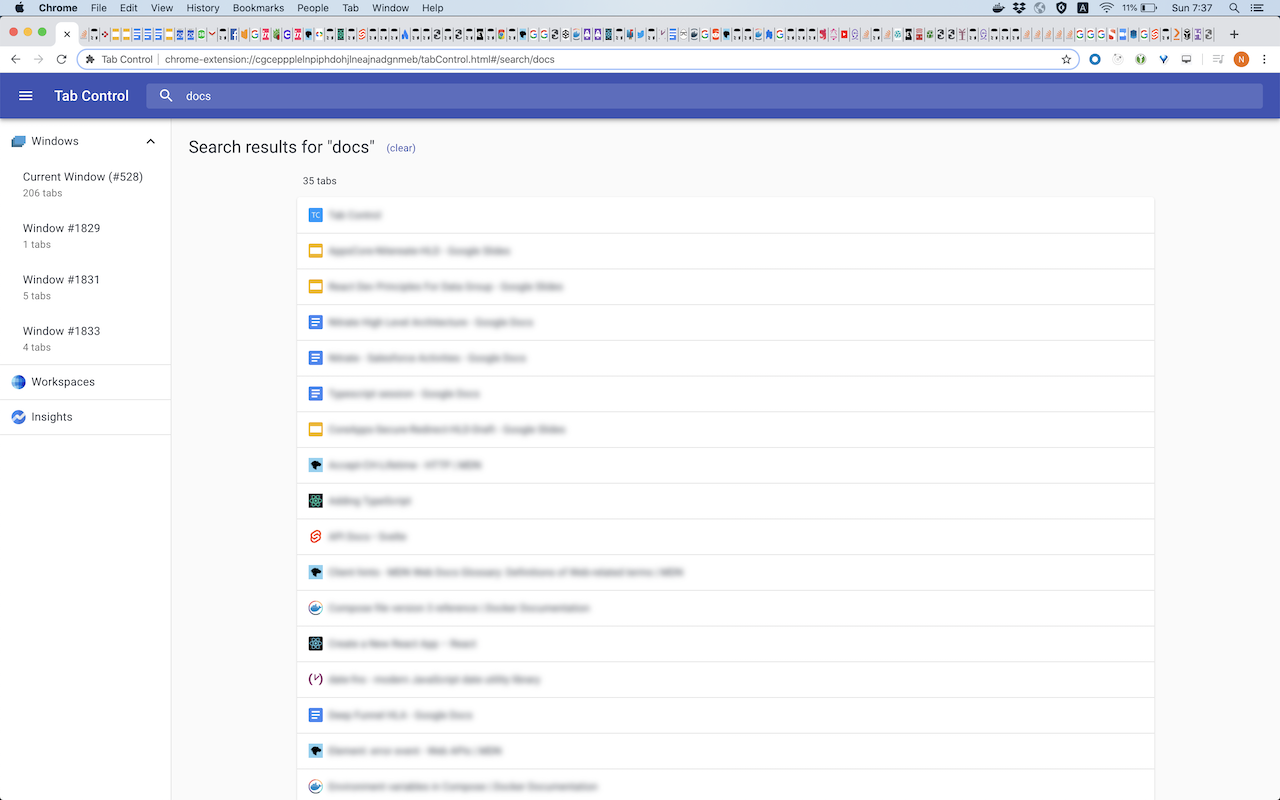Click the Windows section stacked-windows icon
Viewport: 1280px width, 800px height.
[x=18, y=142]
